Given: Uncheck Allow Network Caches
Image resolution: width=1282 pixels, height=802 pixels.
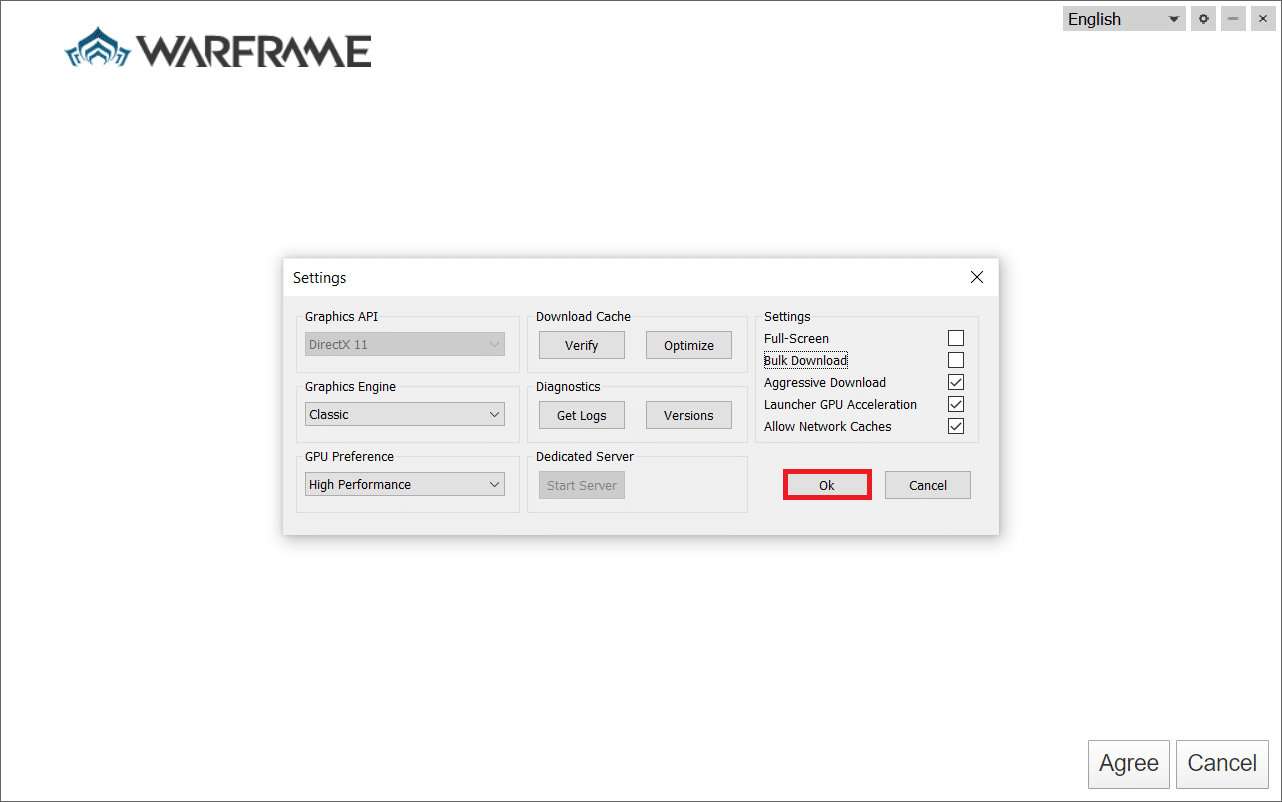Looking at the screenshot, I should [x=956, y=426].
